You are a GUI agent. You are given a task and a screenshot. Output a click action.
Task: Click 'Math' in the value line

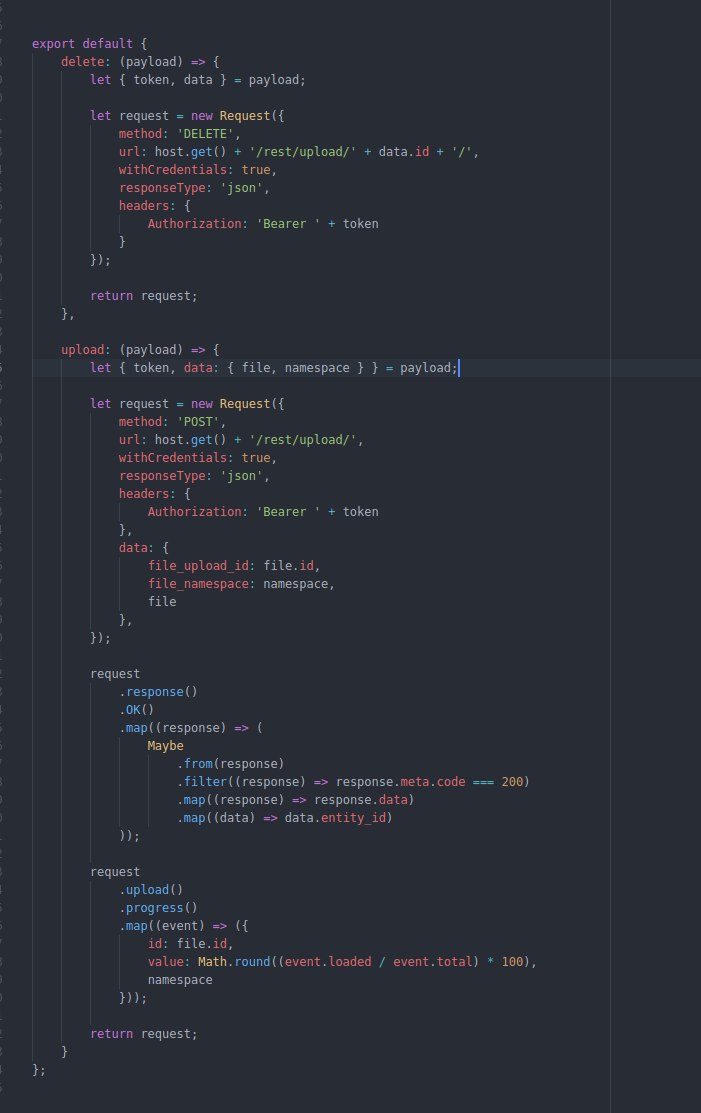(212, 962)
